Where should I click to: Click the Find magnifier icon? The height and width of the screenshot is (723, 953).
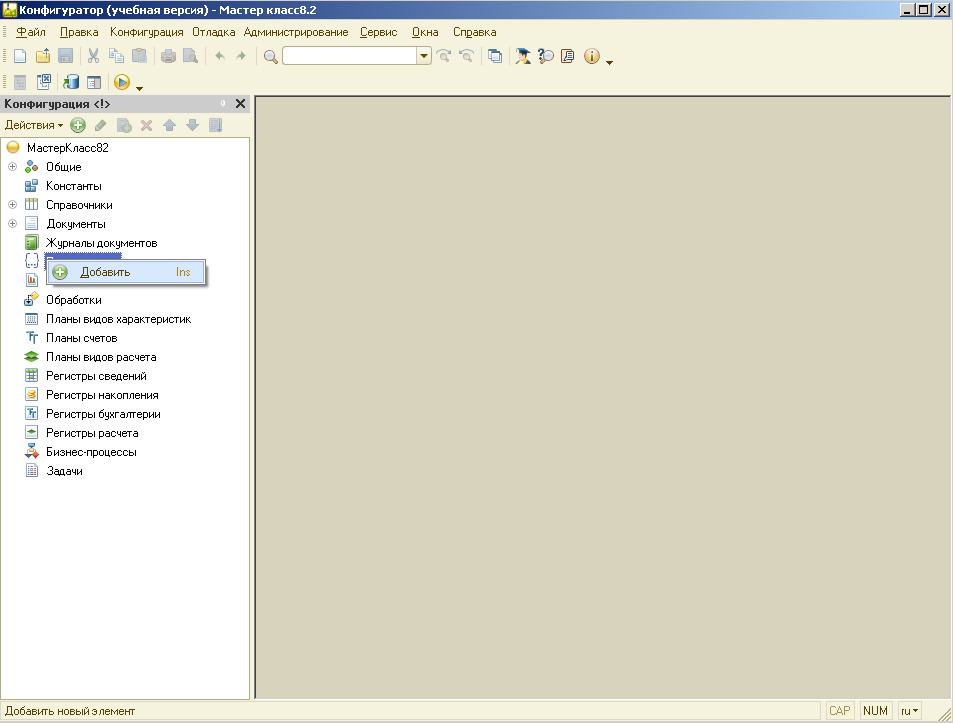[270, 57]
